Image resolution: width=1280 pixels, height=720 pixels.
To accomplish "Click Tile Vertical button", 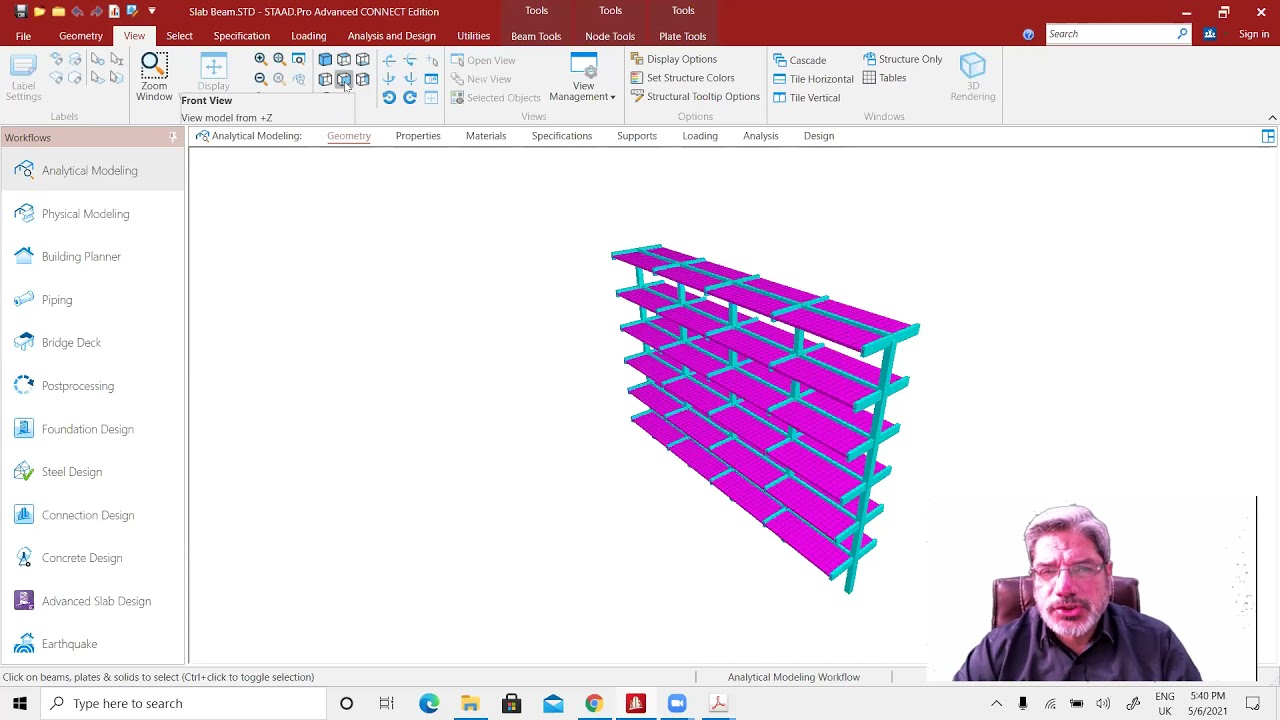I will (x=806, y=98).
